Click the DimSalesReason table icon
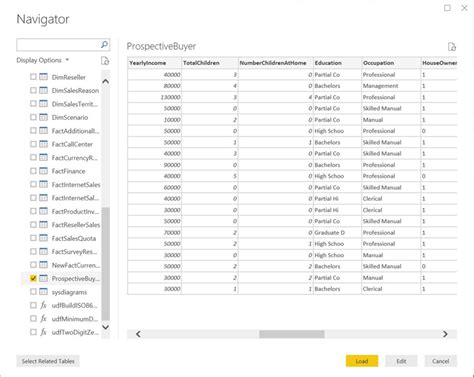This screenshot has height=377, width=474. click(x=43, y=90)
